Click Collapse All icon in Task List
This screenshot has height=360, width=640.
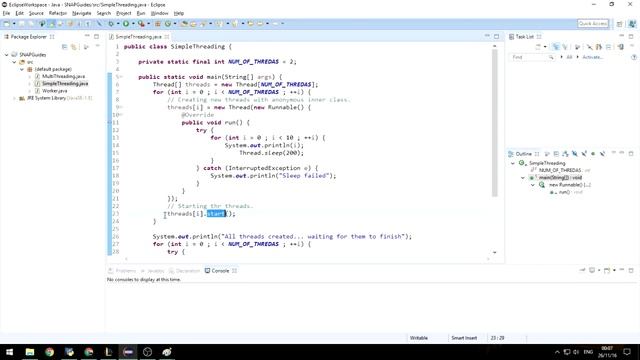tap(609, 47)
